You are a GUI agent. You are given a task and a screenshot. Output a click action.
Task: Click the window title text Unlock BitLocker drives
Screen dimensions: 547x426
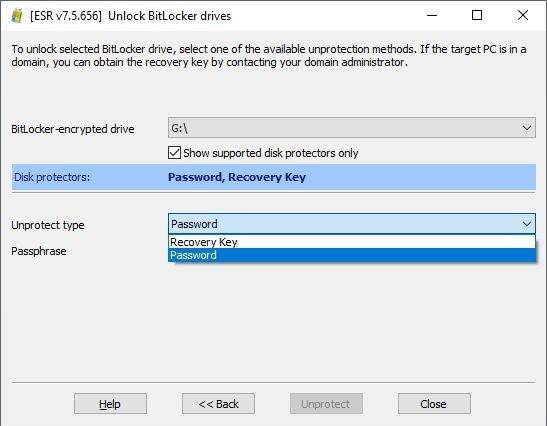click(x=170, y=16)
